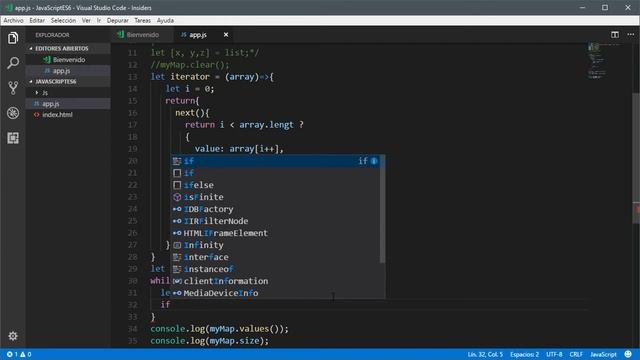Click the errors and warnings status indicator
640x360 pixels.
[x=19, y=354]
